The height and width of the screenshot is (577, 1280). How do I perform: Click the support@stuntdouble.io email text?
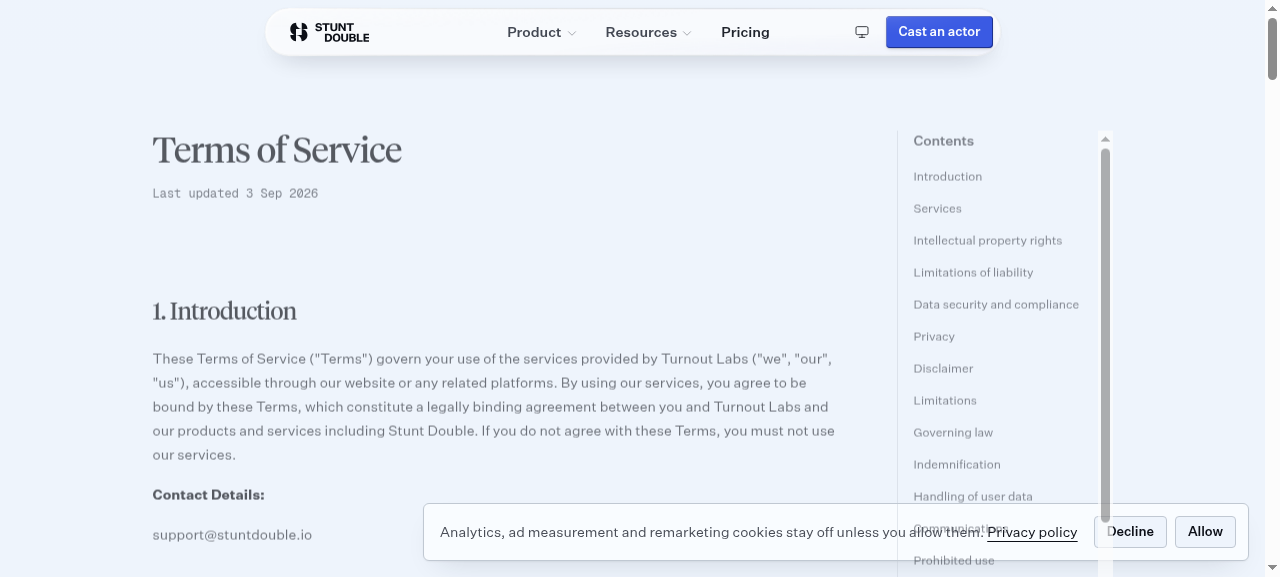click(x=232, y=535)
